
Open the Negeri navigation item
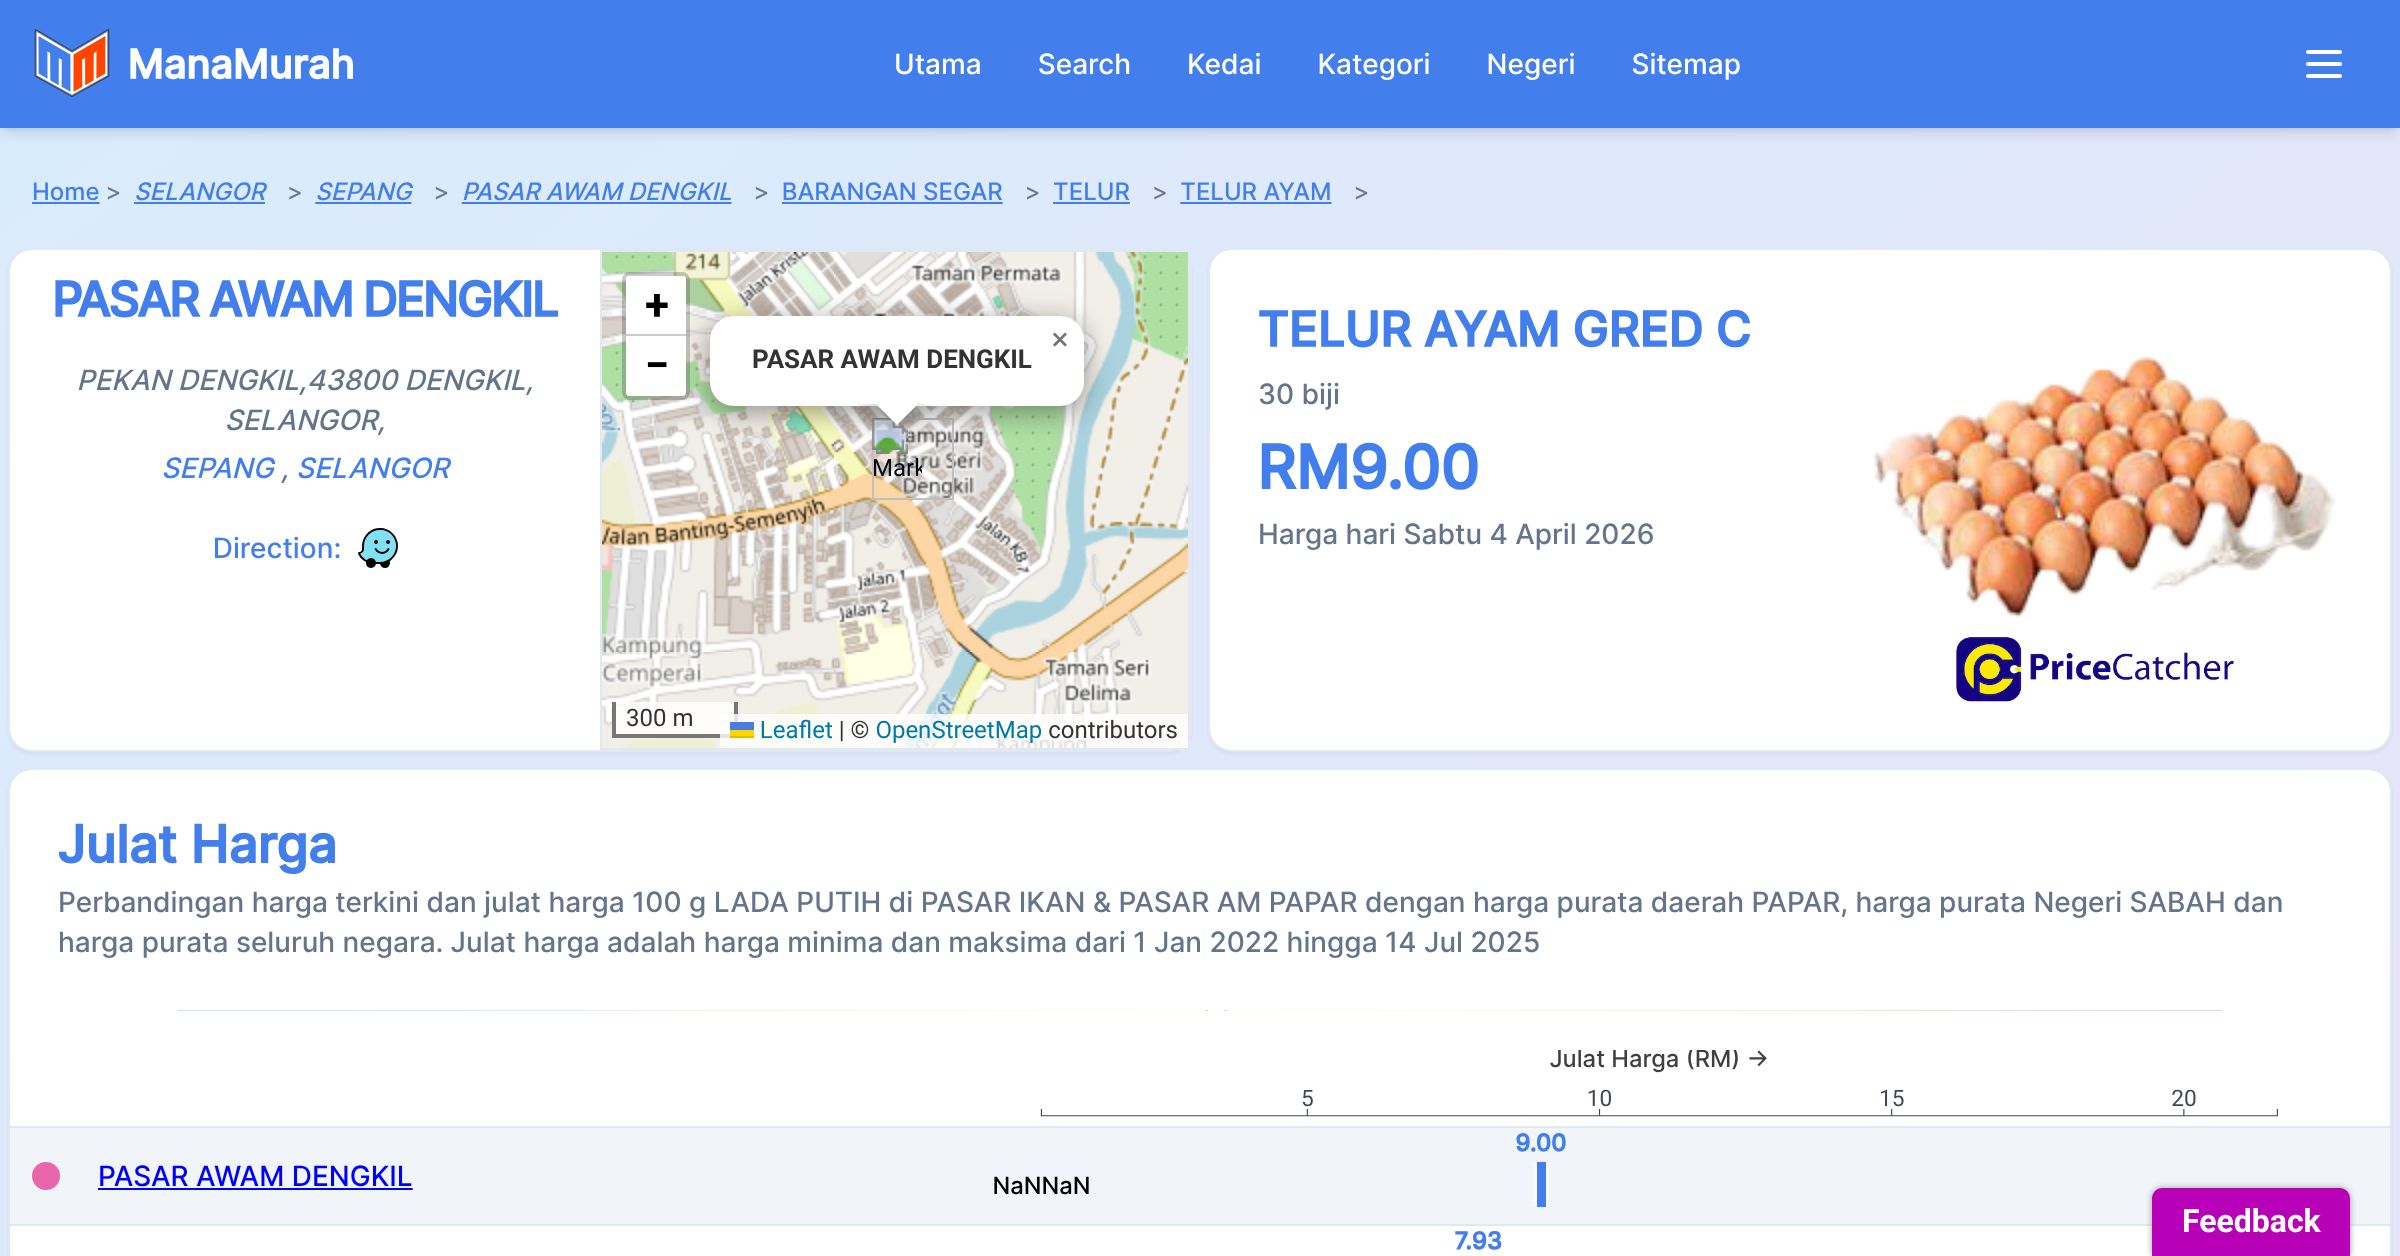pyautogui.click(x=1530, y=64)
